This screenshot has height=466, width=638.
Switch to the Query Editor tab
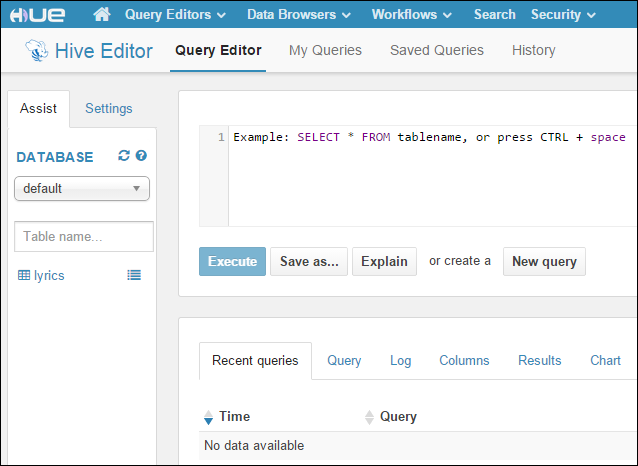point(218,50)
